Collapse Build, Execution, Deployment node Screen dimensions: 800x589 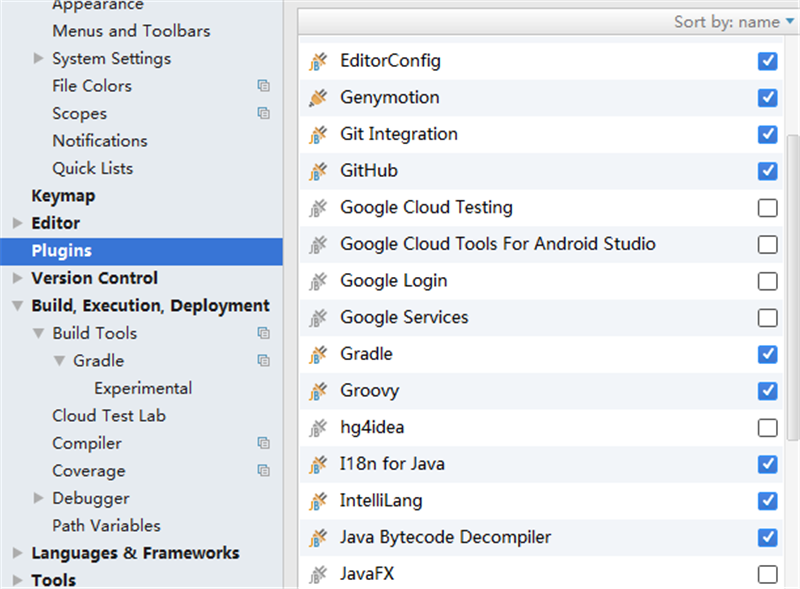tap(17, 306)
